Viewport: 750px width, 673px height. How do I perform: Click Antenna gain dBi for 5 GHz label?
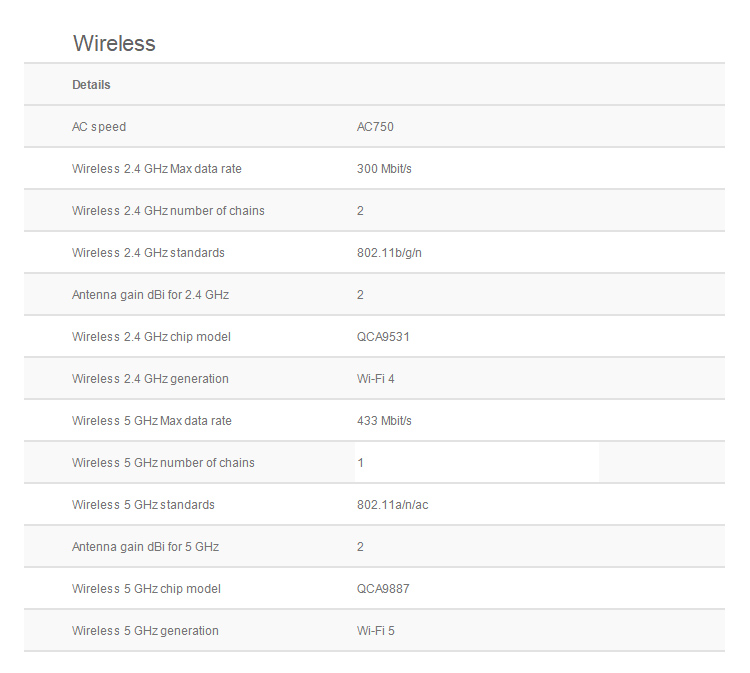[145, 547]
